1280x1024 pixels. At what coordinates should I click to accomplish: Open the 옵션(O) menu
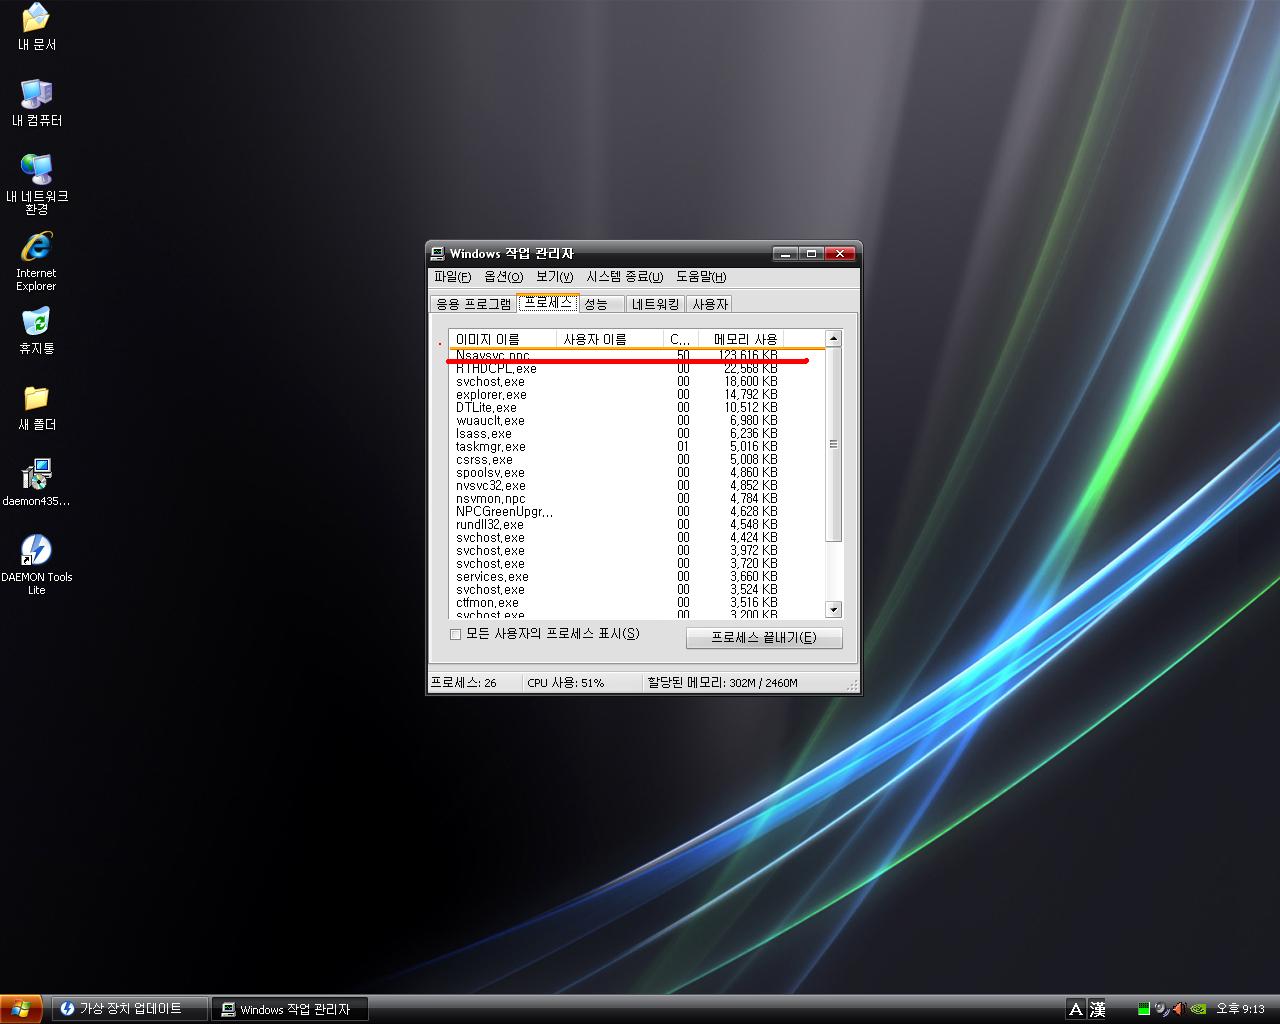503,277
